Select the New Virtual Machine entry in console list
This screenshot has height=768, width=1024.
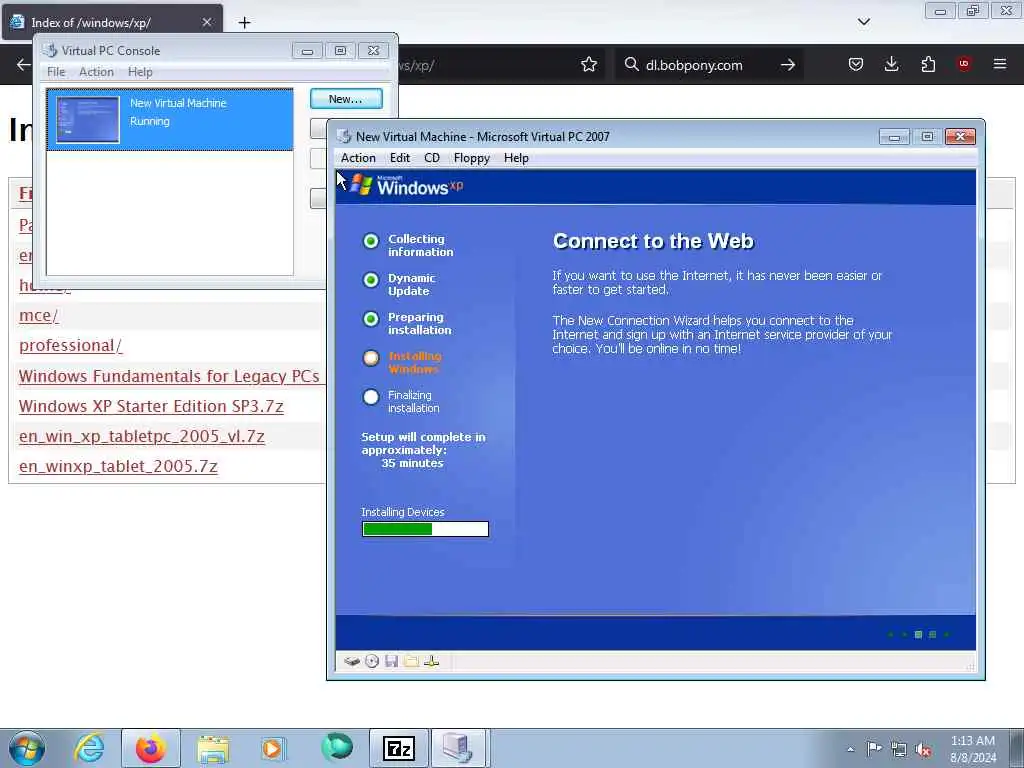pos(170,120)
